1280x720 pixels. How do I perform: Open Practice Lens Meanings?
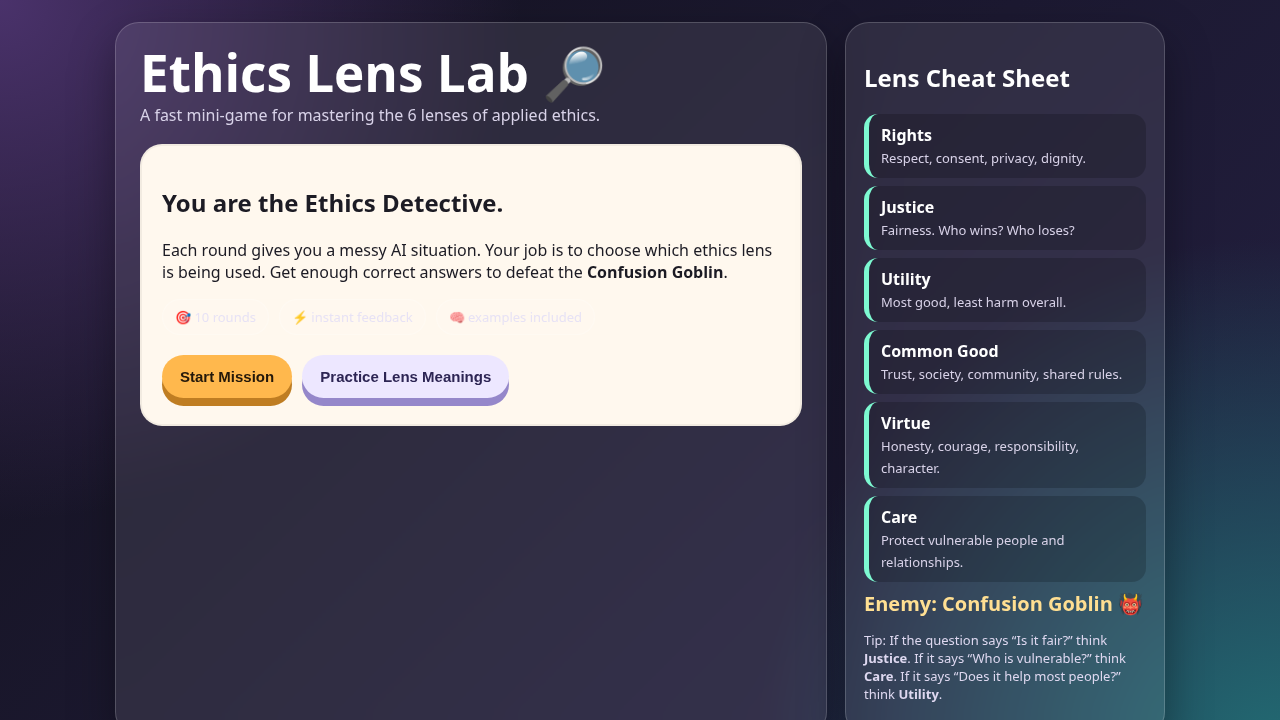(405, 377)
